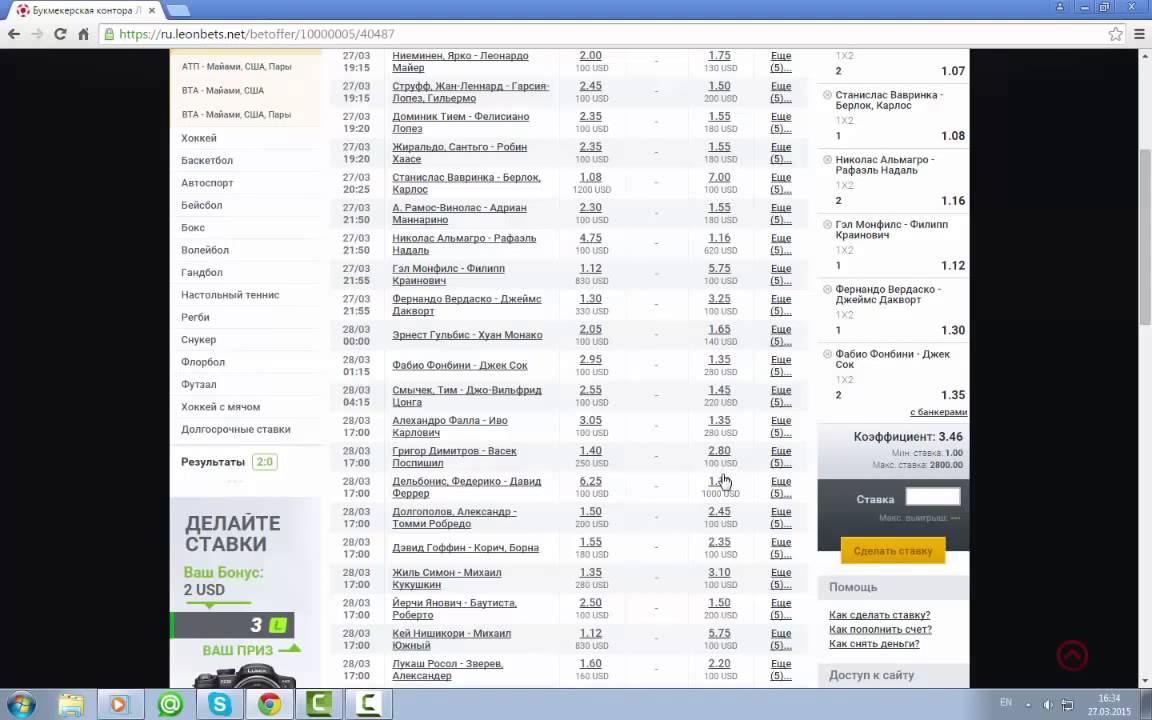Image resolution: width=1152 pixels, height=720 pixels.
Task: Open the browser Home icon
Action: pos(83,34)
